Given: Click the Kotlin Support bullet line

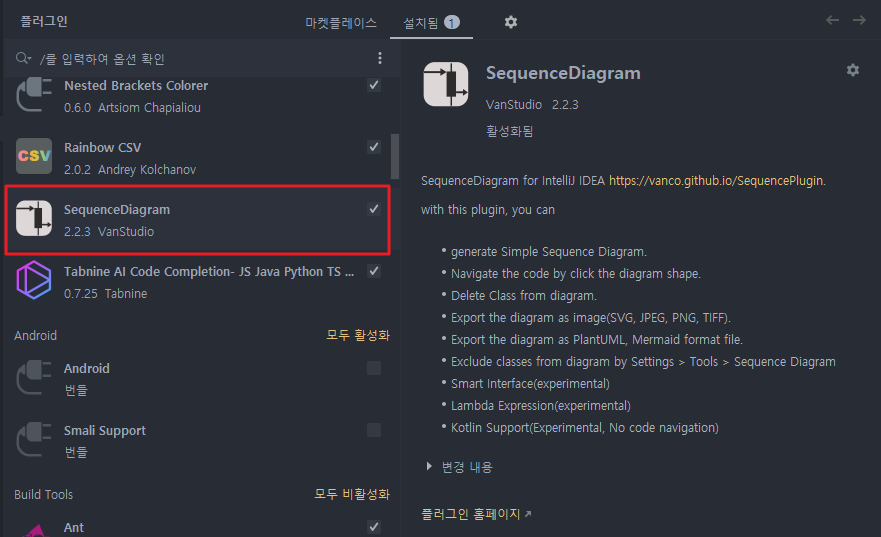Looking at the screenshot, I should pyautogui.click(x=584, y=427).
